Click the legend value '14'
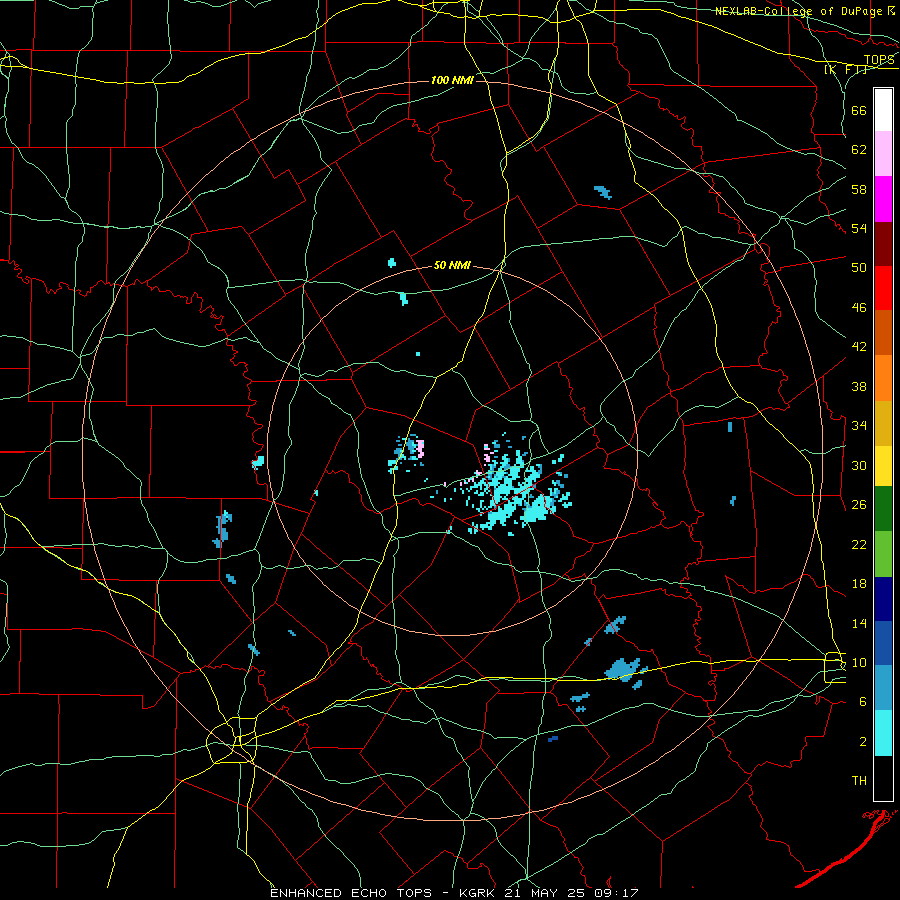This screenshot has width=900, height=900. [859, 624]
